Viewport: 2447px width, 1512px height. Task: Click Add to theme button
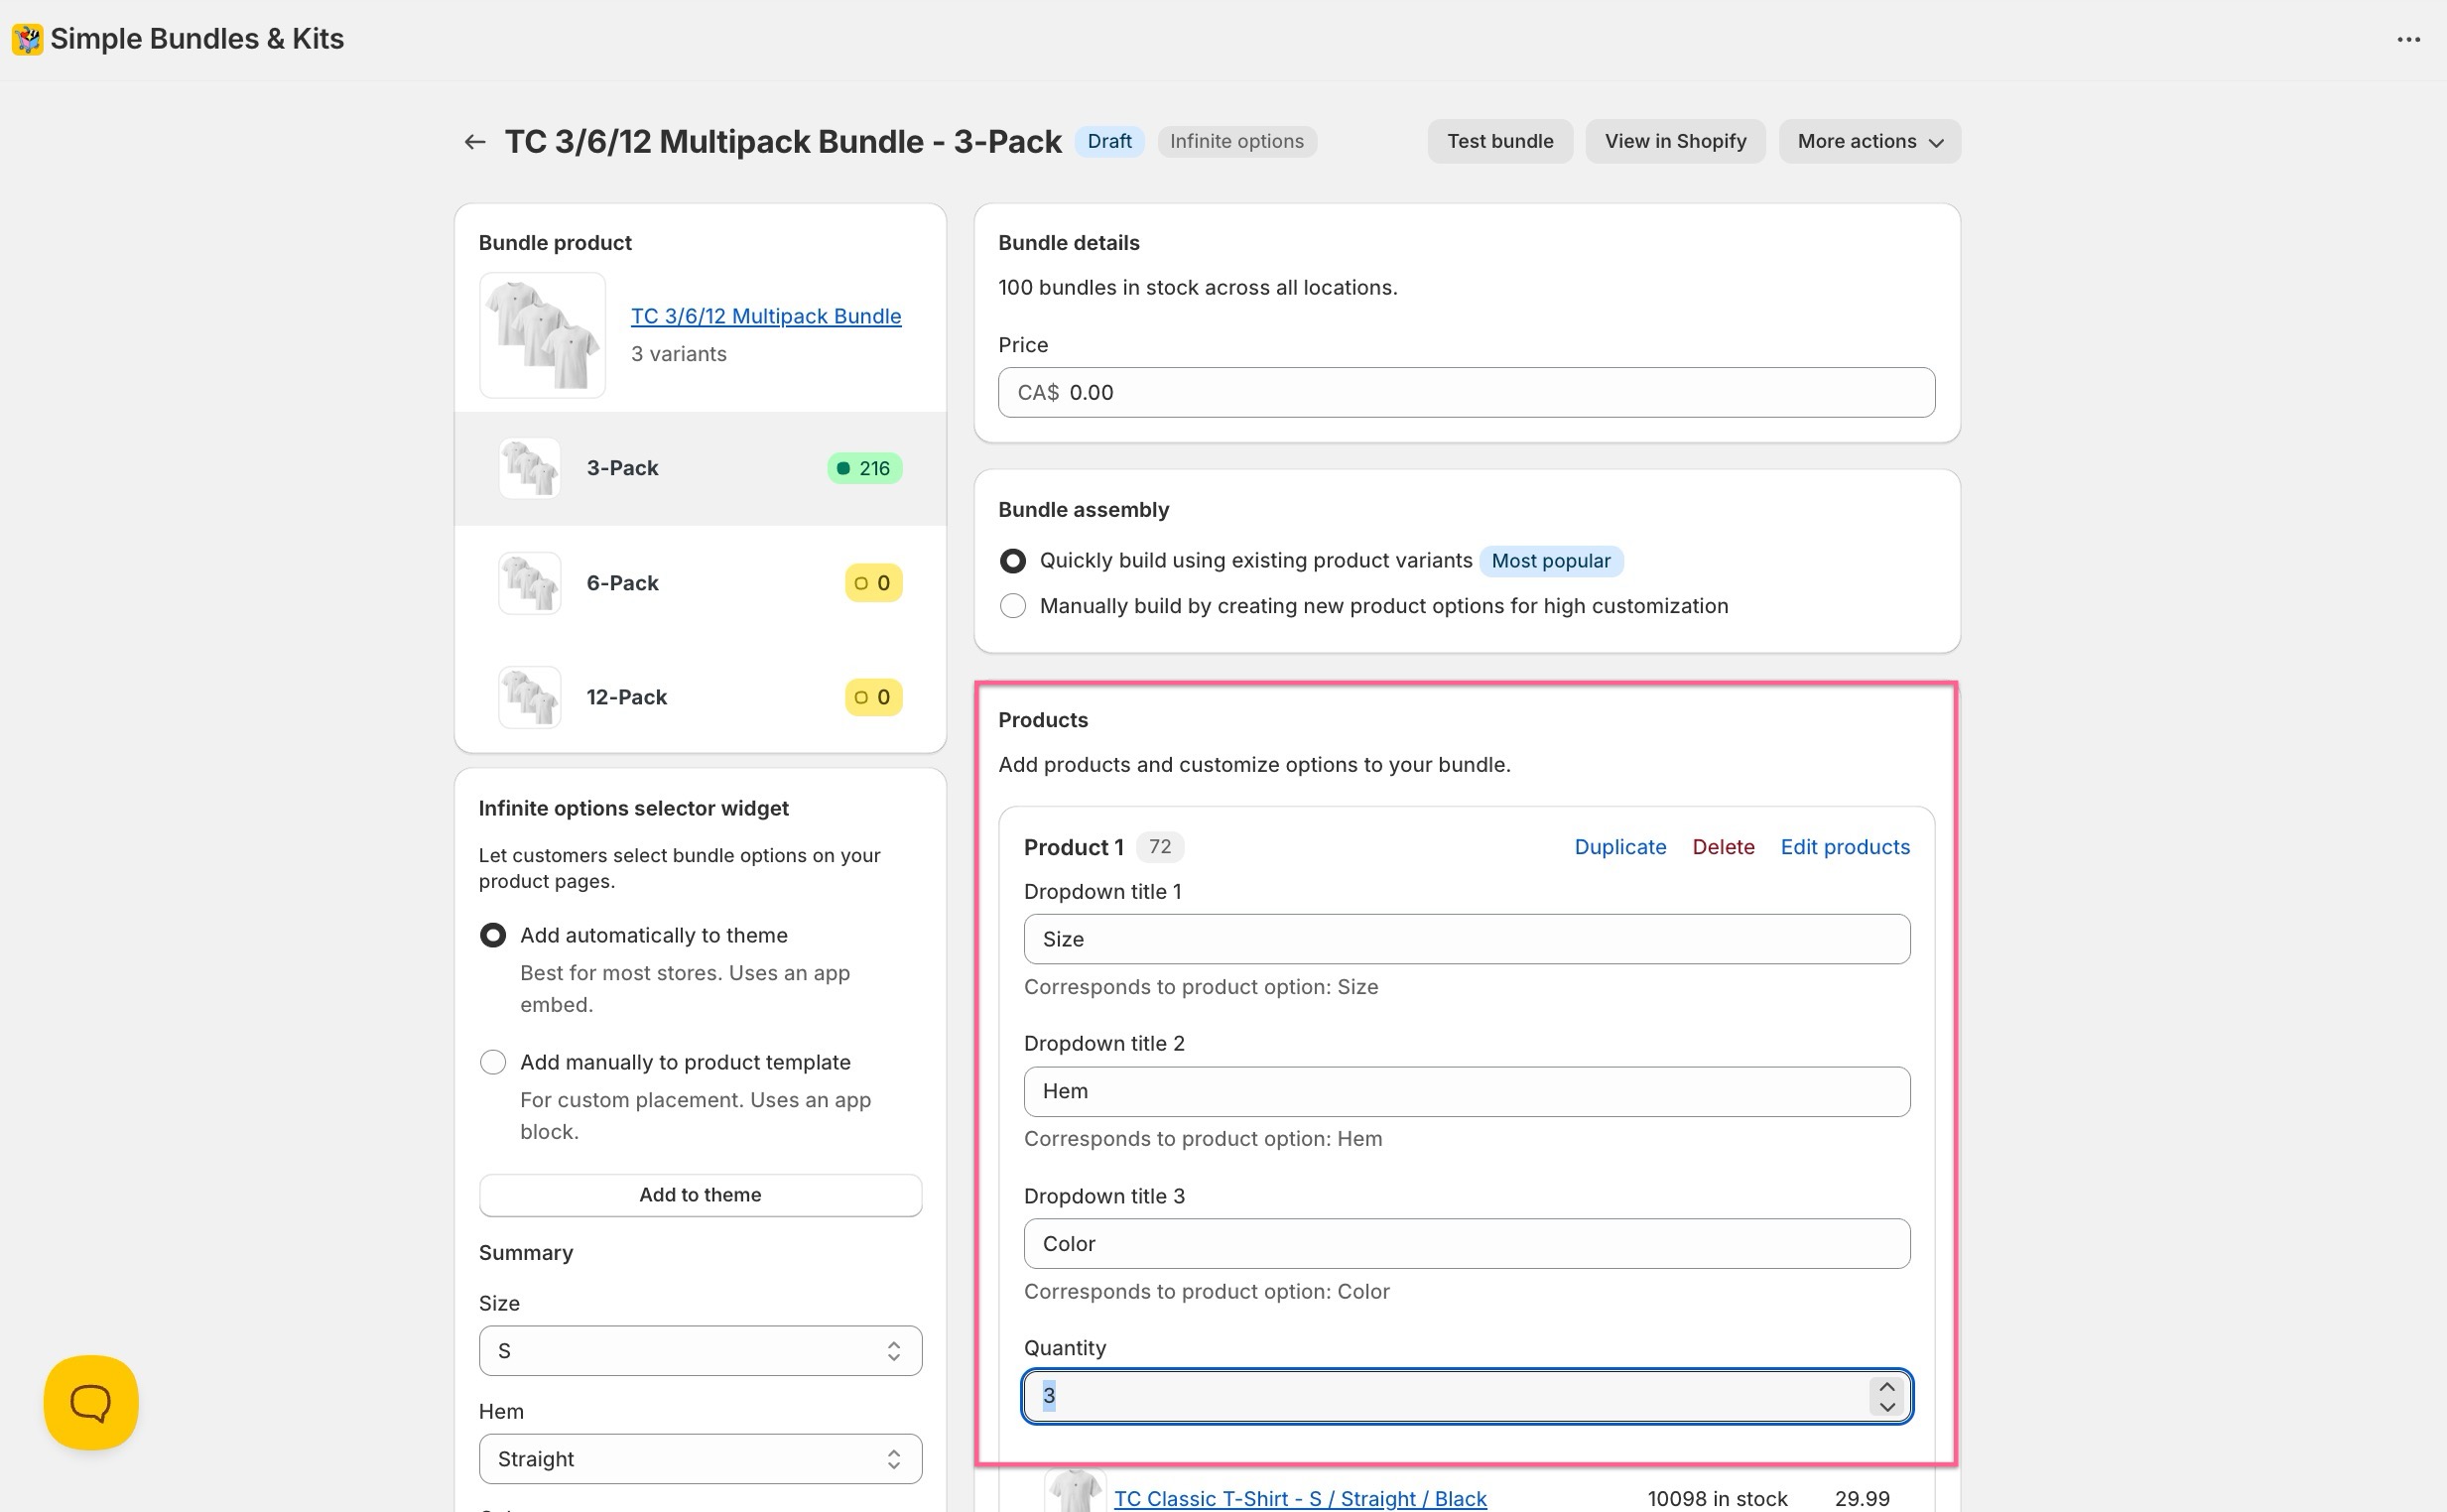pos(700,1195)
